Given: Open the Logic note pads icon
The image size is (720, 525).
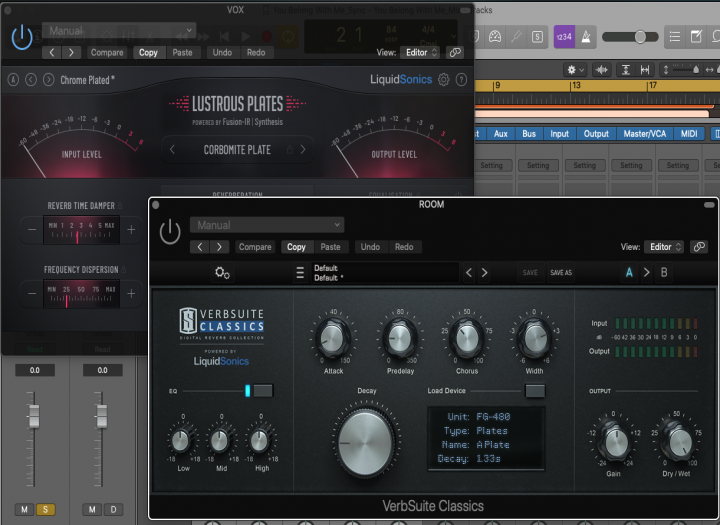Looking at the screenshot, I should click(696, 37).
